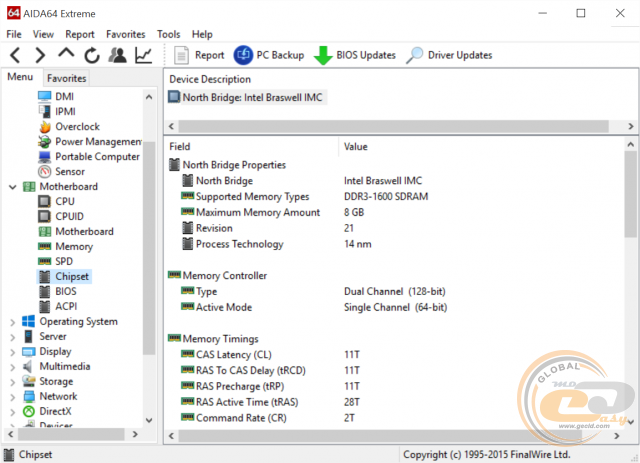The image size is (640, 463).
Task: Open the Sensor page
Action: [70, 171]
